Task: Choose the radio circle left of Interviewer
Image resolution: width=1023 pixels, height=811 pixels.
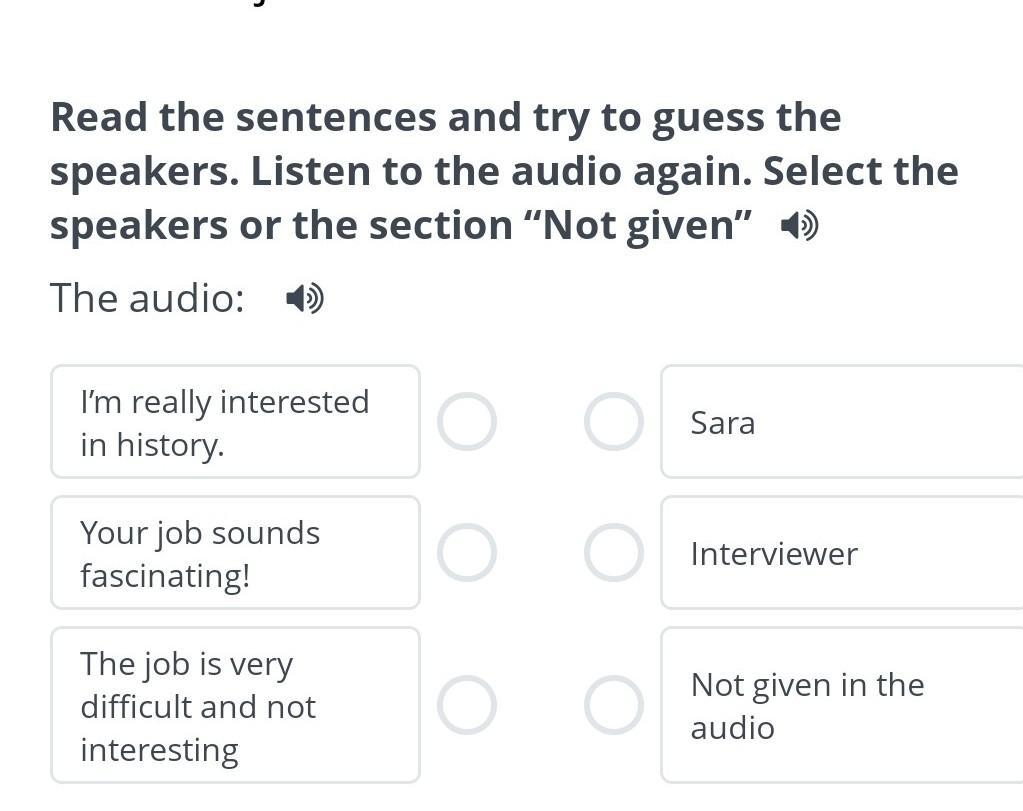Action: [613, 553]
